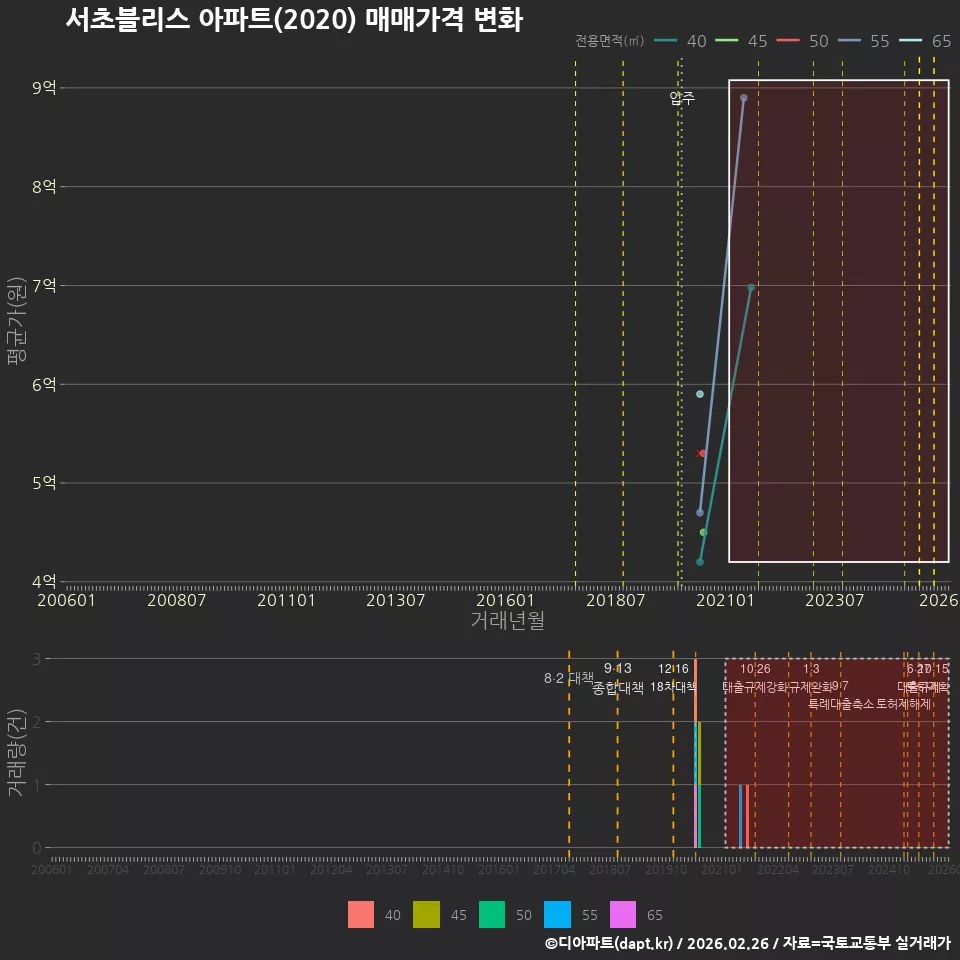This screenshot has height=960, width=960.
Task: Click the '8·2 대책' policy label
Action: pyautogui.click(x=569, y=678)
